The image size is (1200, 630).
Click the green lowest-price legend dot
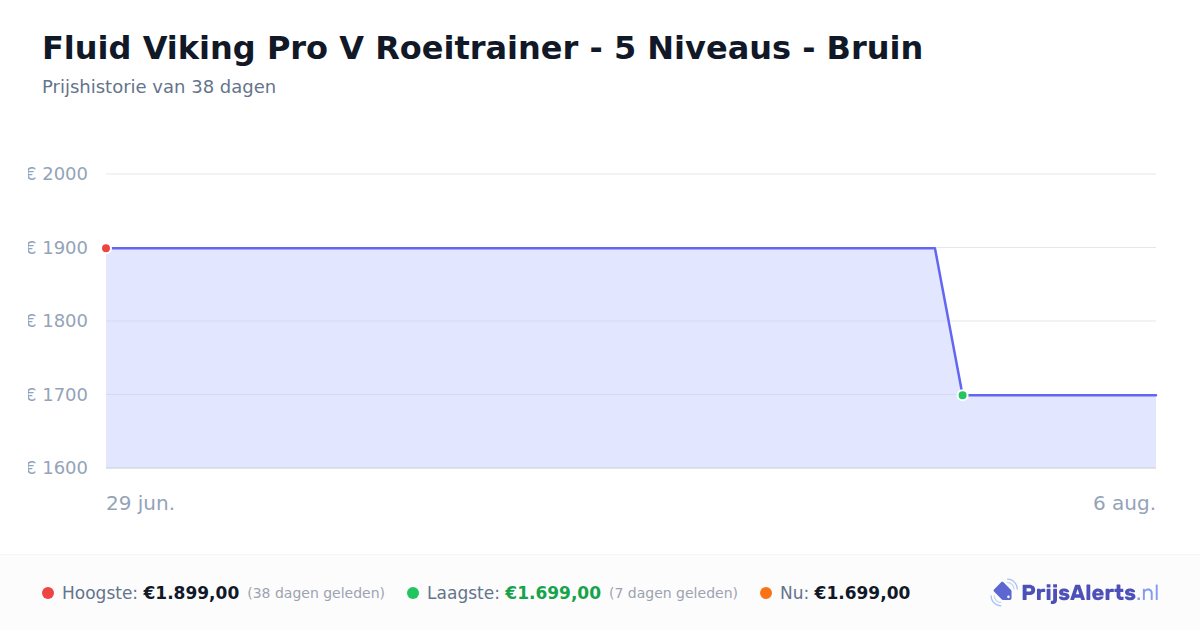click(413, 593)
